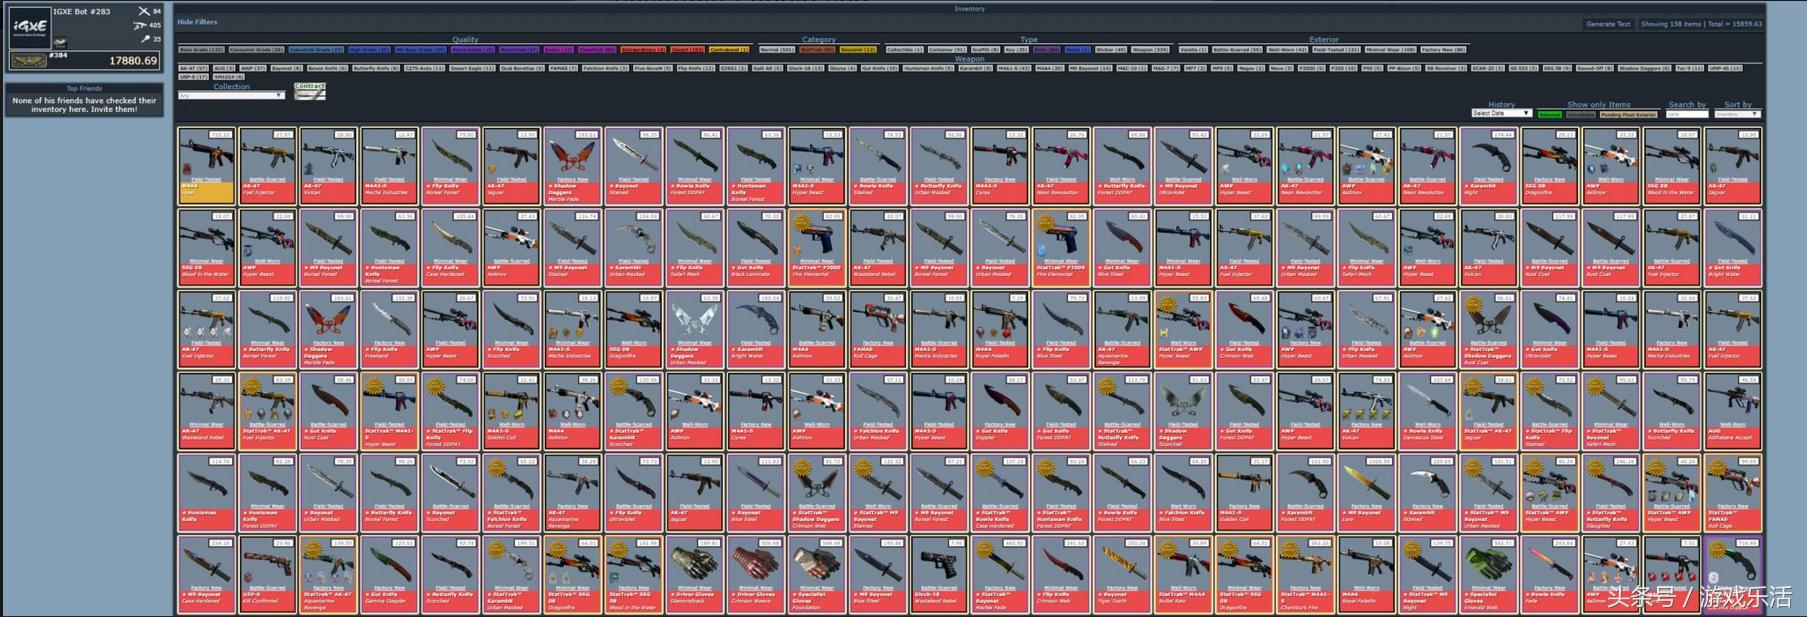Toggle the Minimal Wear (108) exterior filter
Screen dimensions: 1807x617
click(x=1390, y=49)
